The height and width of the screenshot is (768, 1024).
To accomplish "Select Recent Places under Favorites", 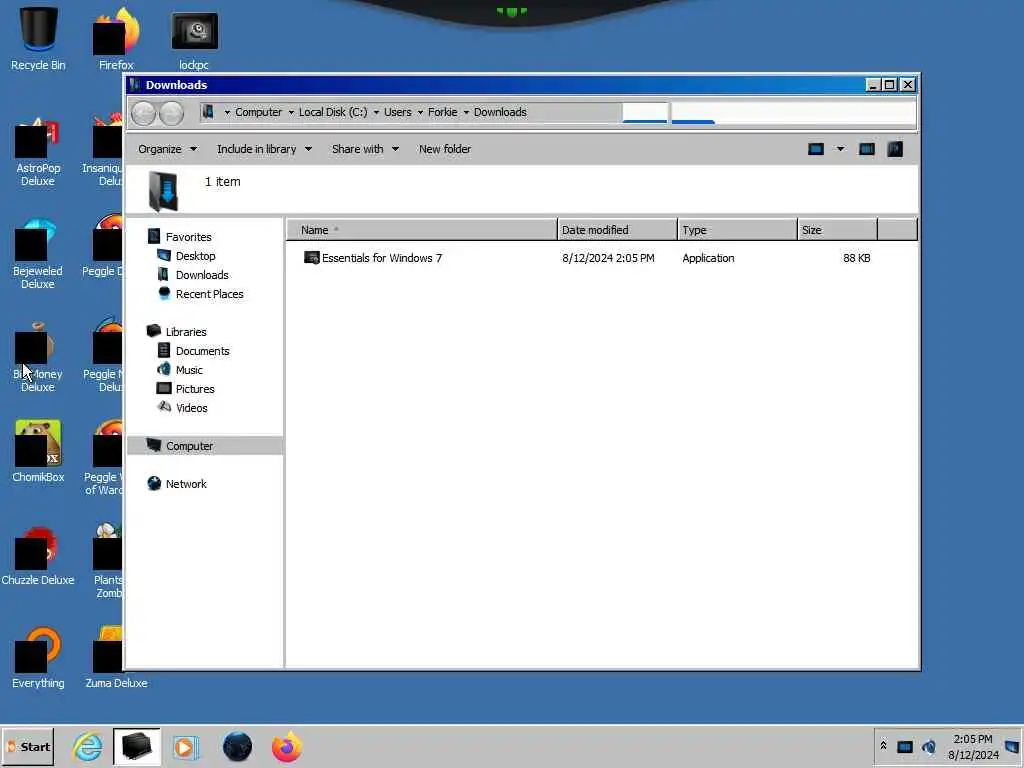I will pos(209,294).
